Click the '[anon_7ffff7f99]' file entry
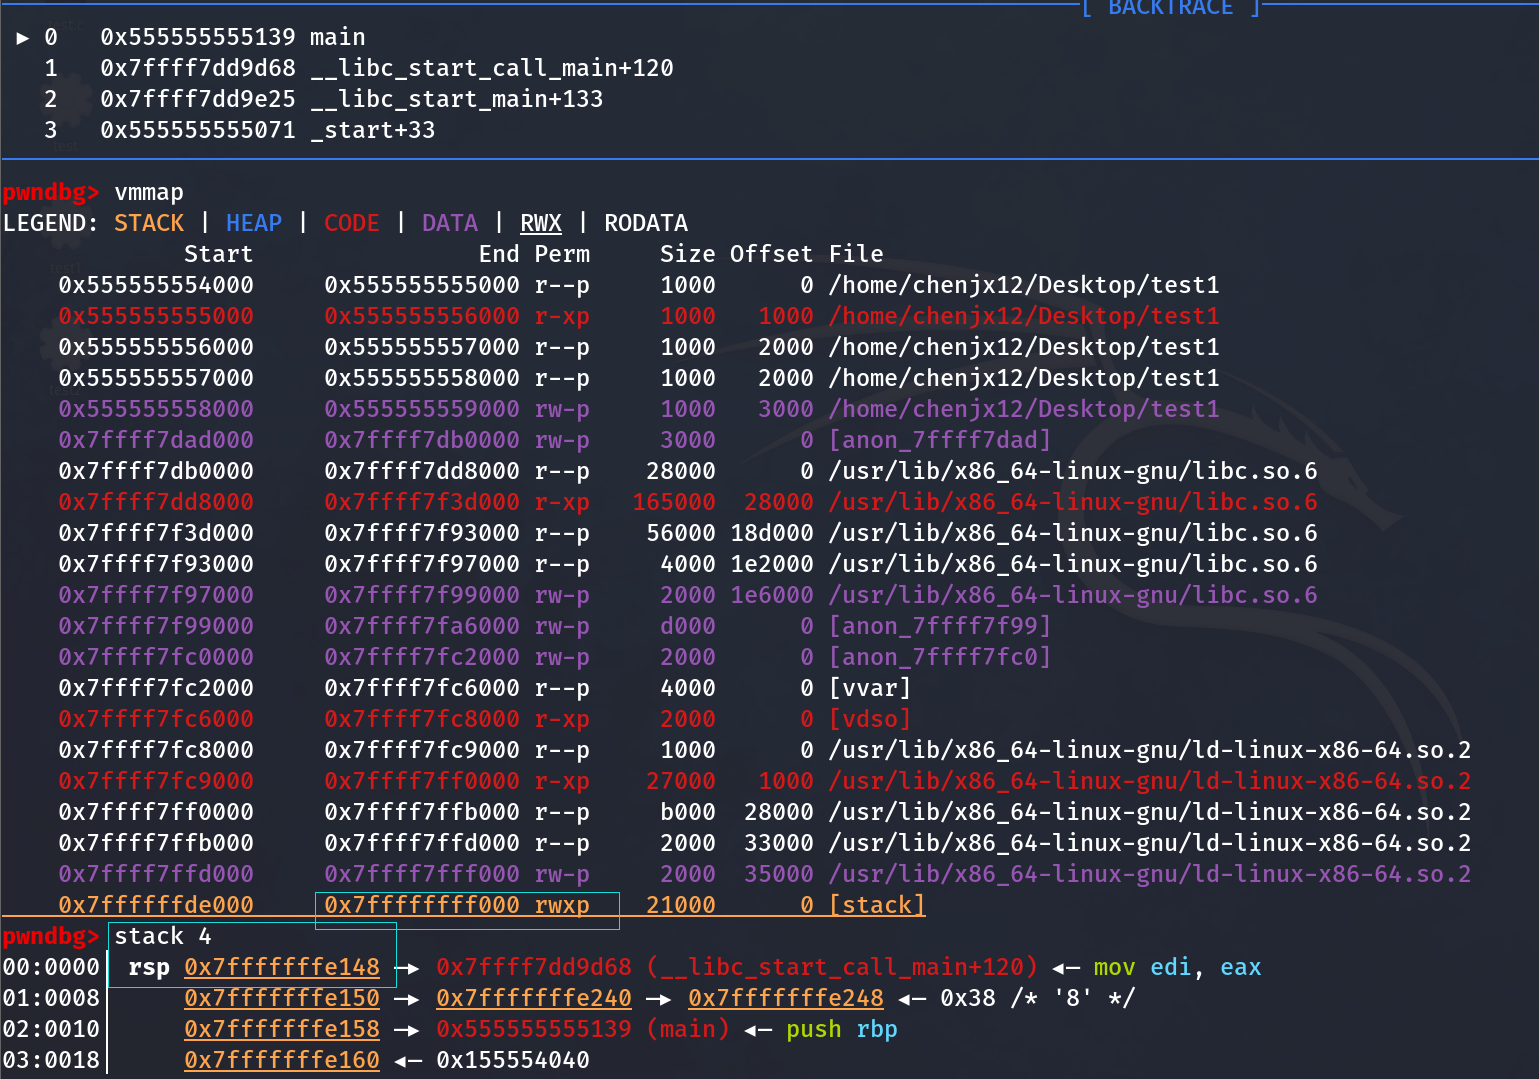Image resolution: width=1539 pixels, height=1079 pixels. (940, 626)
